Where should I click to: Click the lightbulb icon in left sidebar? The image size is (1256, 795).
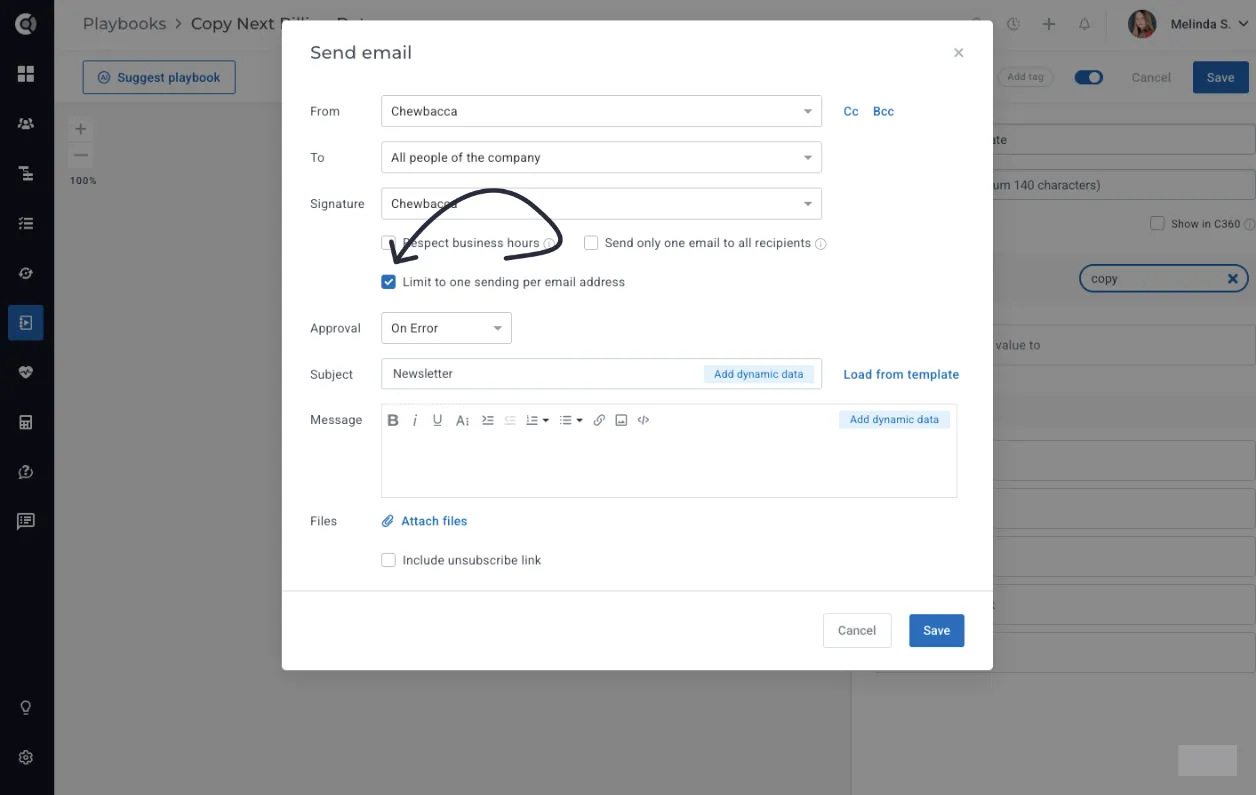(26, 707)
